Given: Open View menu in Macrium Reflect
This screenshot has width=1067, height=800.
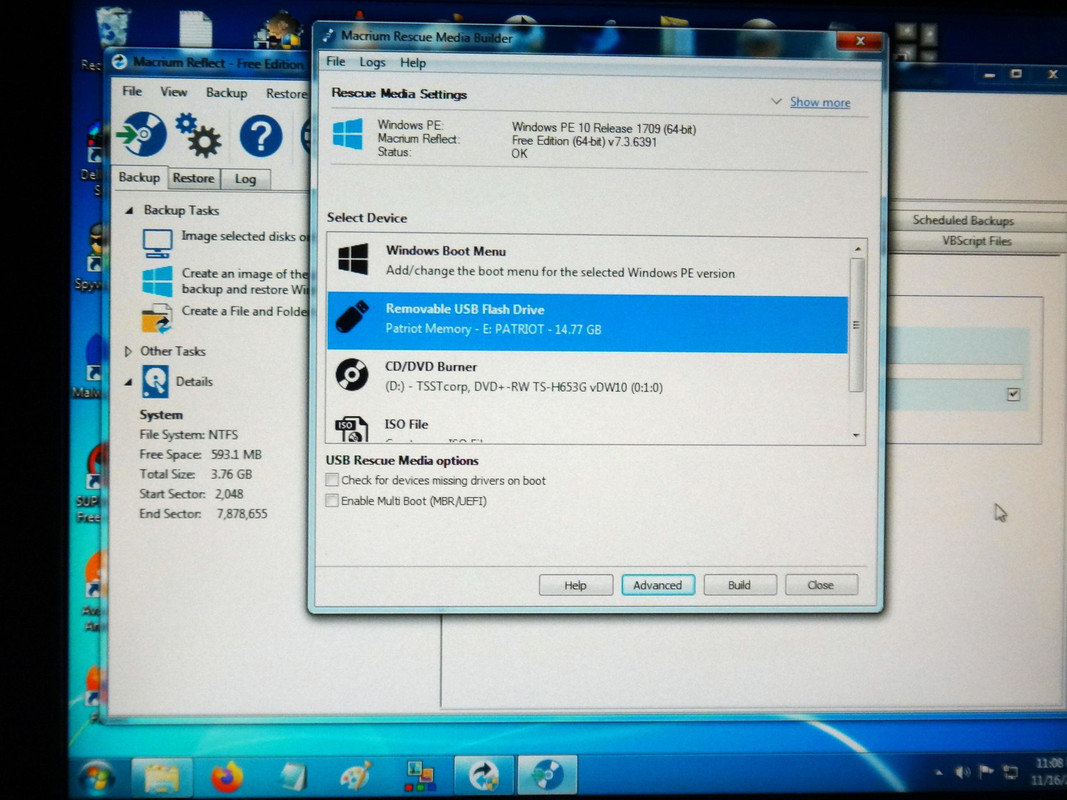Looking at the screenshot, I should point(174,92).
